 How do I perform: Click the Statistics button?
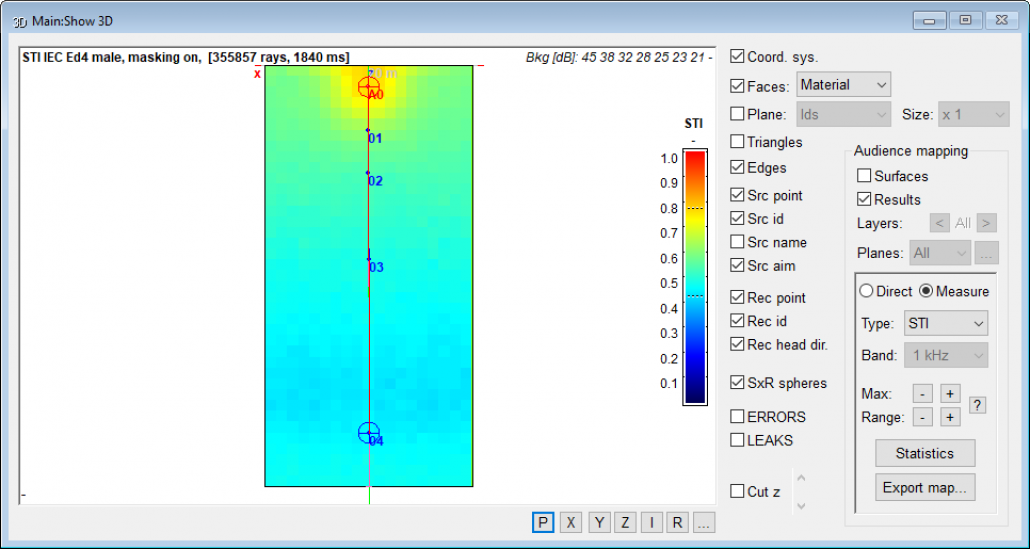[x=925, y=453]
